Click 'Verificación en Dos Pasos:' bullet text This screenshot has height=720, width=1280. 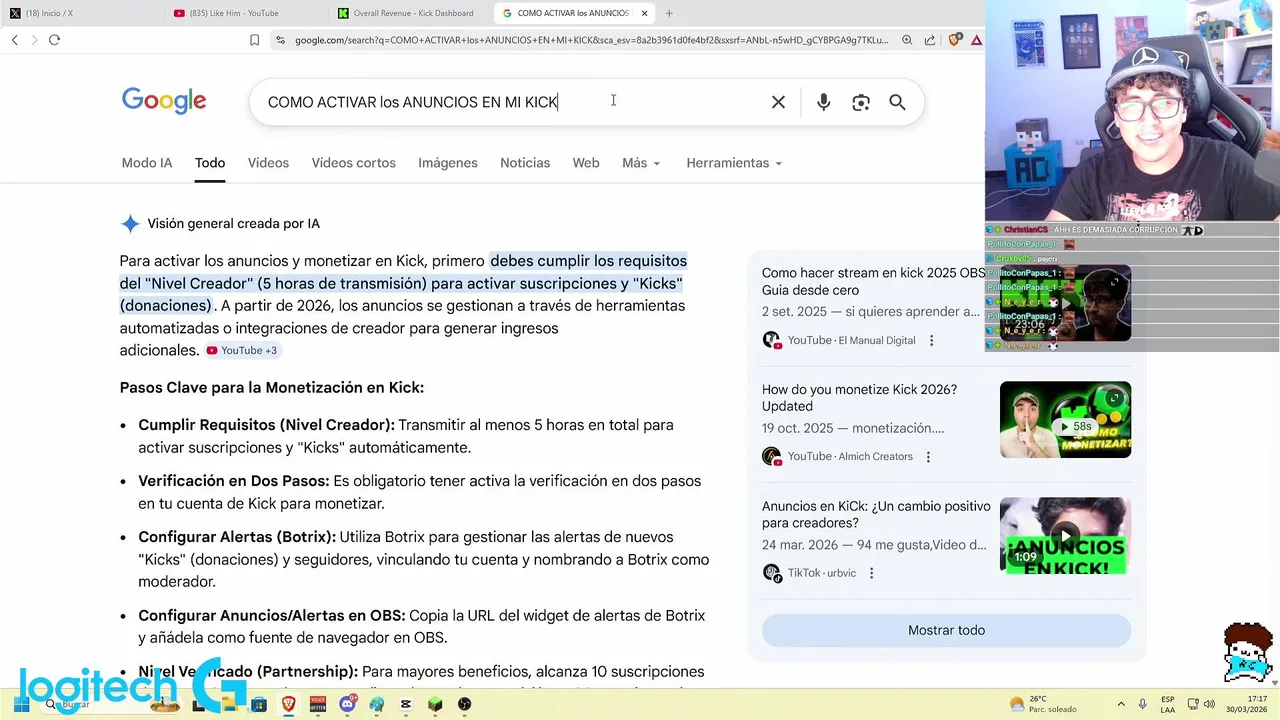pyautogui.click(x=234, y=481)
